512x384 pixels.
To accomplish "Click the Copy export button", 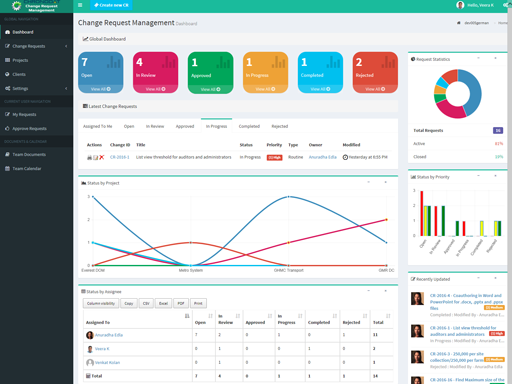I will (129, 303).
